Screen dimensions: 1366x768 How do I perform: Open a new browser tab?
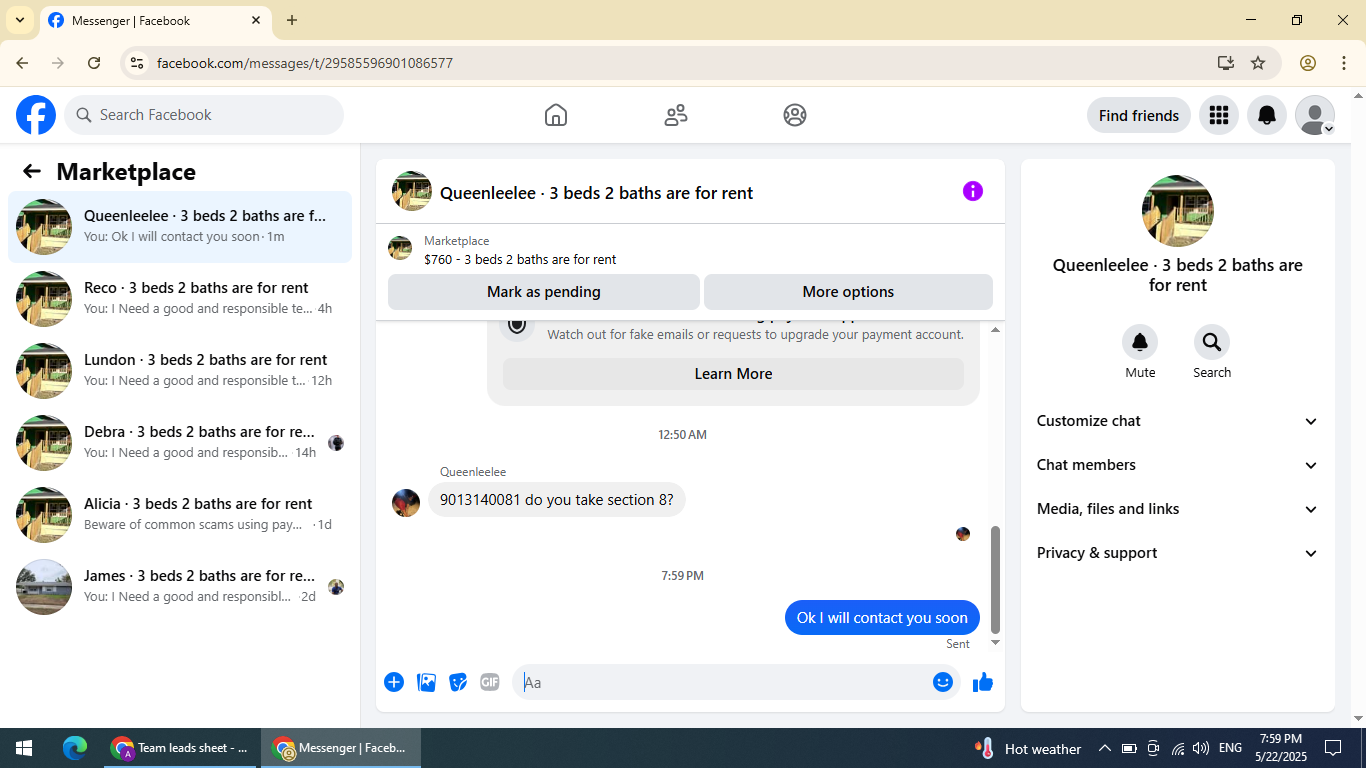click(x=292, y=20)
